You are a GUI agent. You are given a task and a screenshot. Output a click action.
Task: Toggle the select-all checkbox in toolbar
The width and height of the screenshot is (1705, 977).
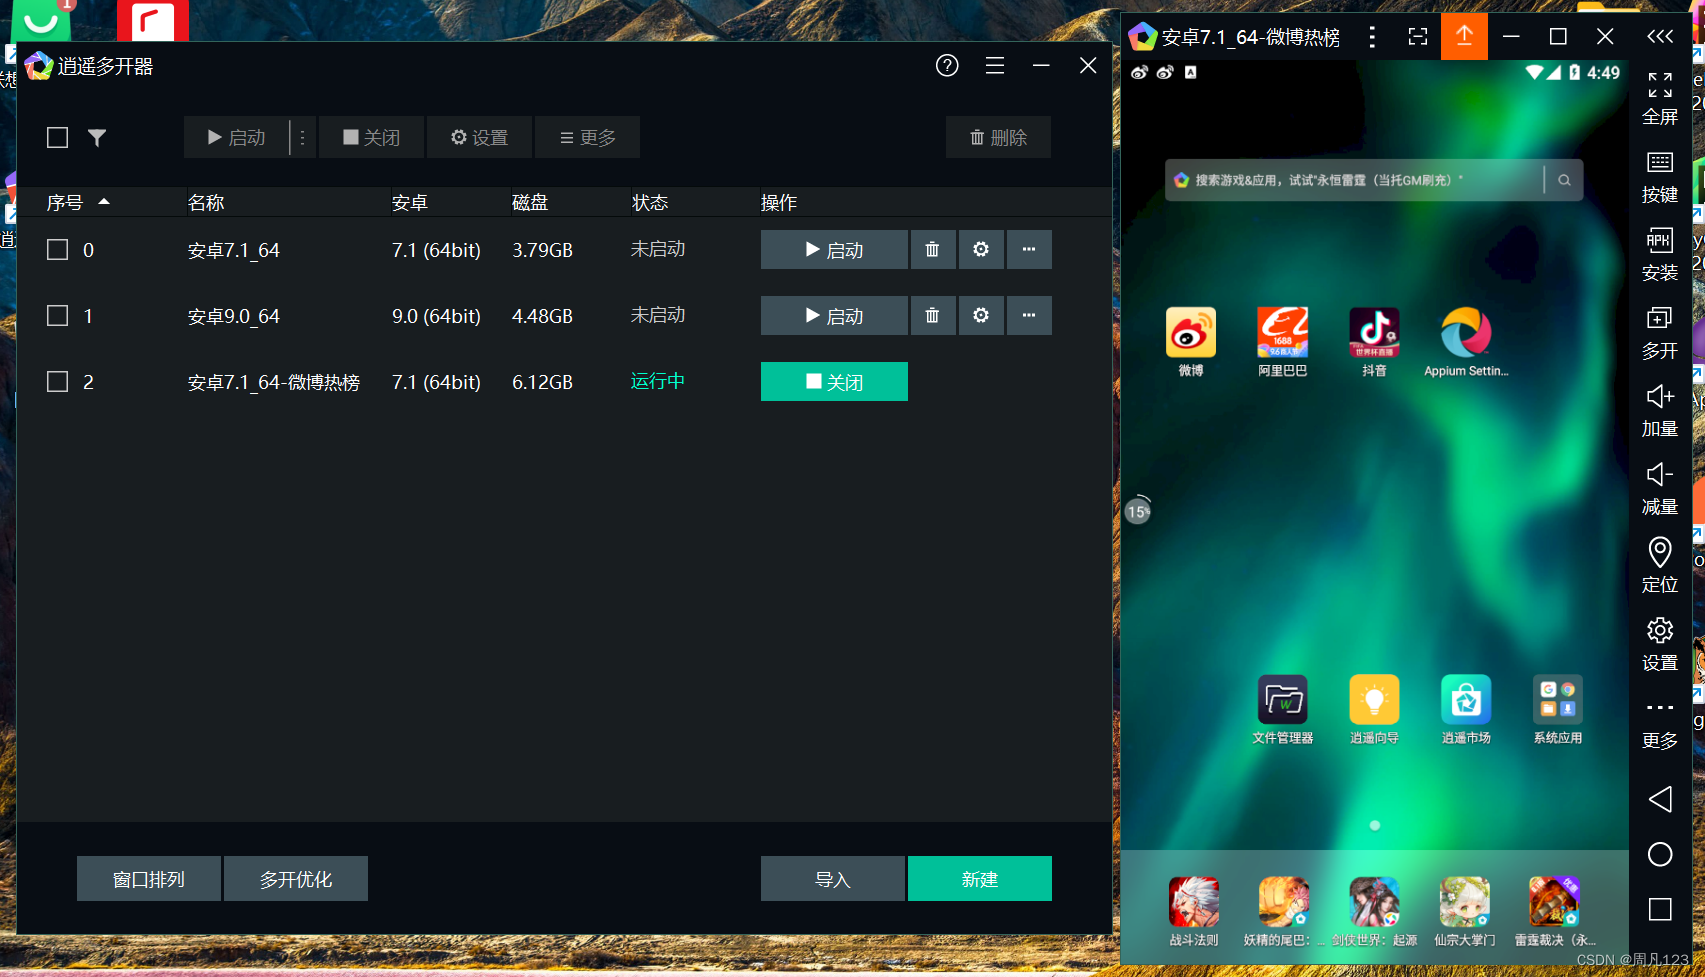[58, 138]
